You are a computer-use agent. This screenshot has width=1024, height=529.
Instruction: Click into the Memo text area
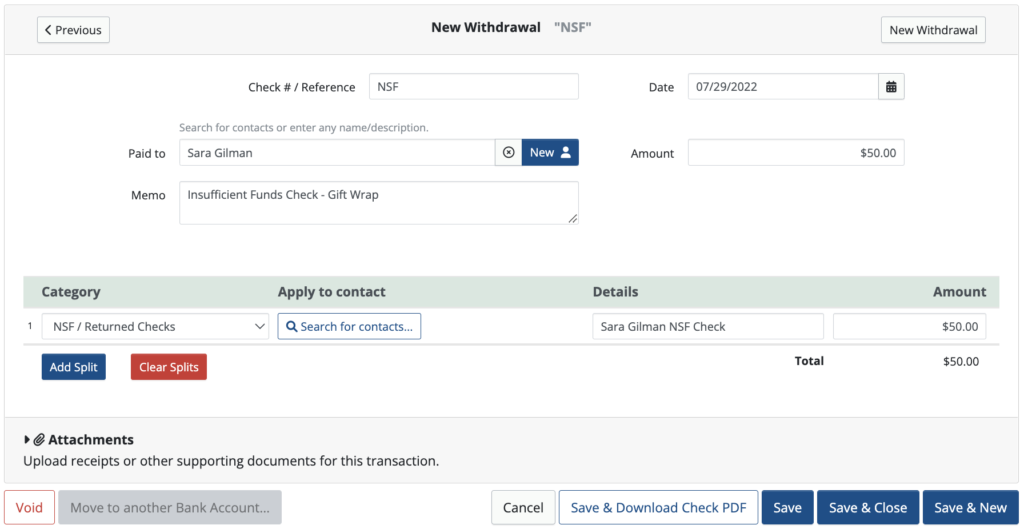click(378, 203)
